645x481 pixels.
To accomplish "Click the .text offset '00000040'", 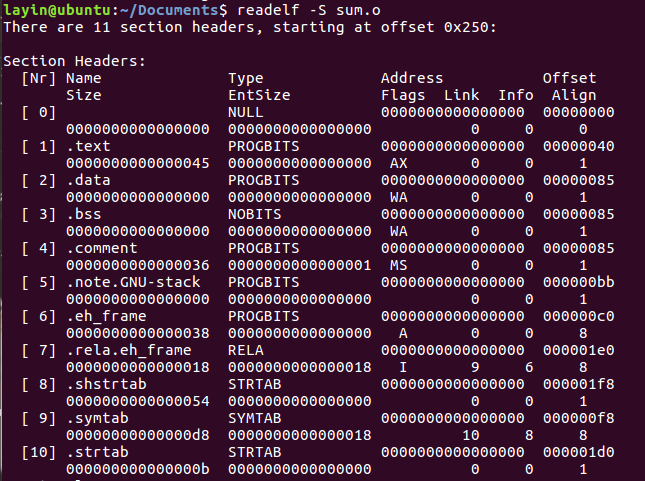I will (578, 146).
